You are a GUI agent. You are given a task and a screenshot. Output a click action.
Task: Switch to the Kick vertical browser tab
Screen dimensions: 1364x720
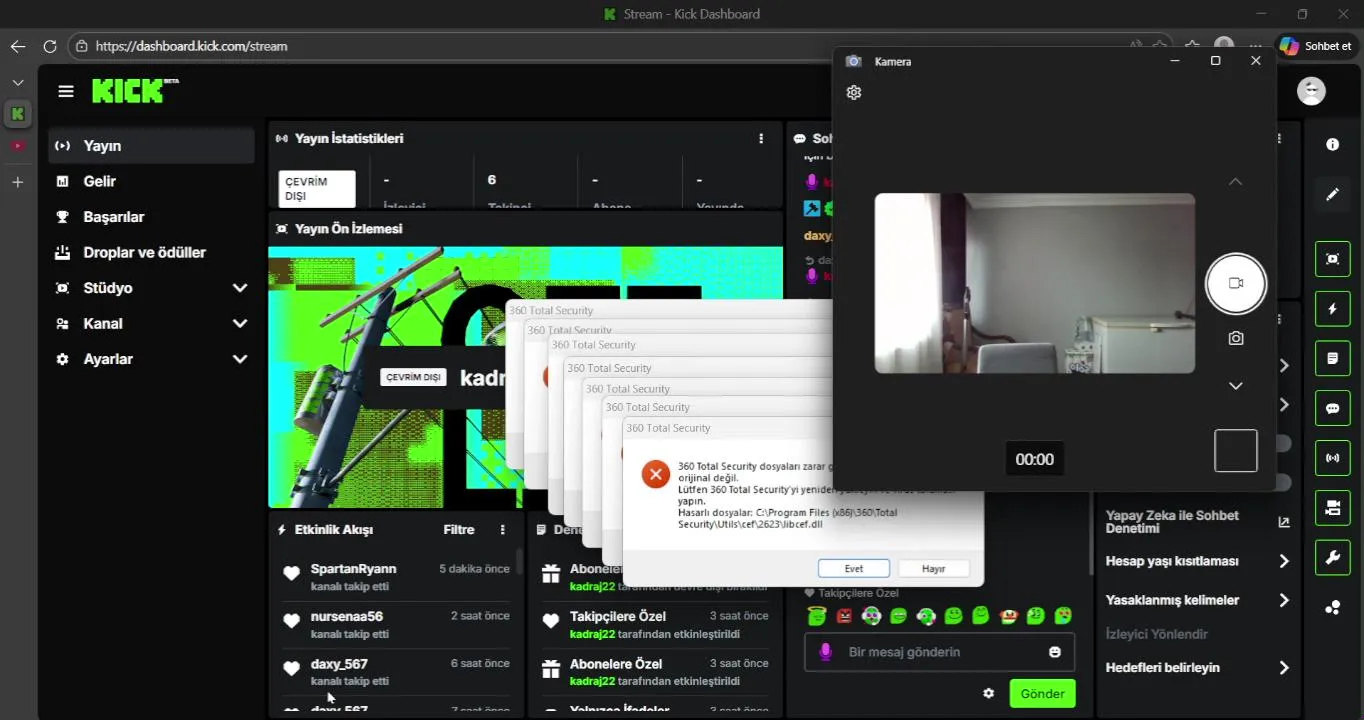(x=17, y=114)
